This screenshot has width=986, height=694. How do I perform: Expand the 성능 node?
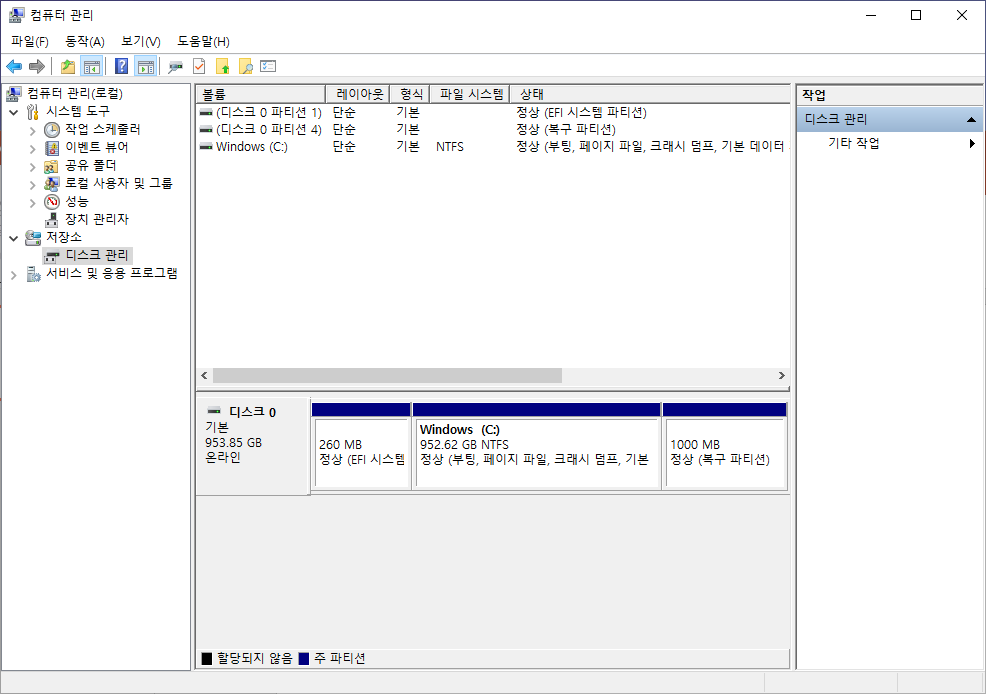[33, 203]
